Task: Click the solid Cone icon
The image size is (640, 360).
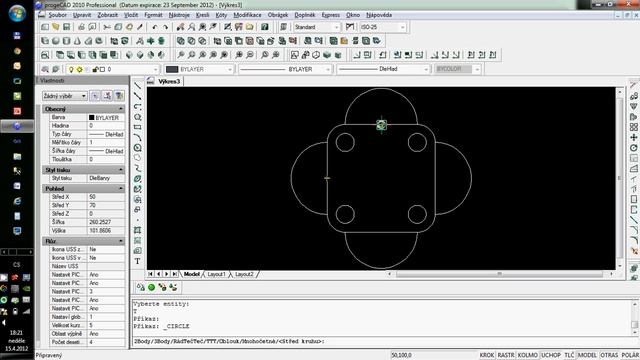Action: click(x=77, y=41)
